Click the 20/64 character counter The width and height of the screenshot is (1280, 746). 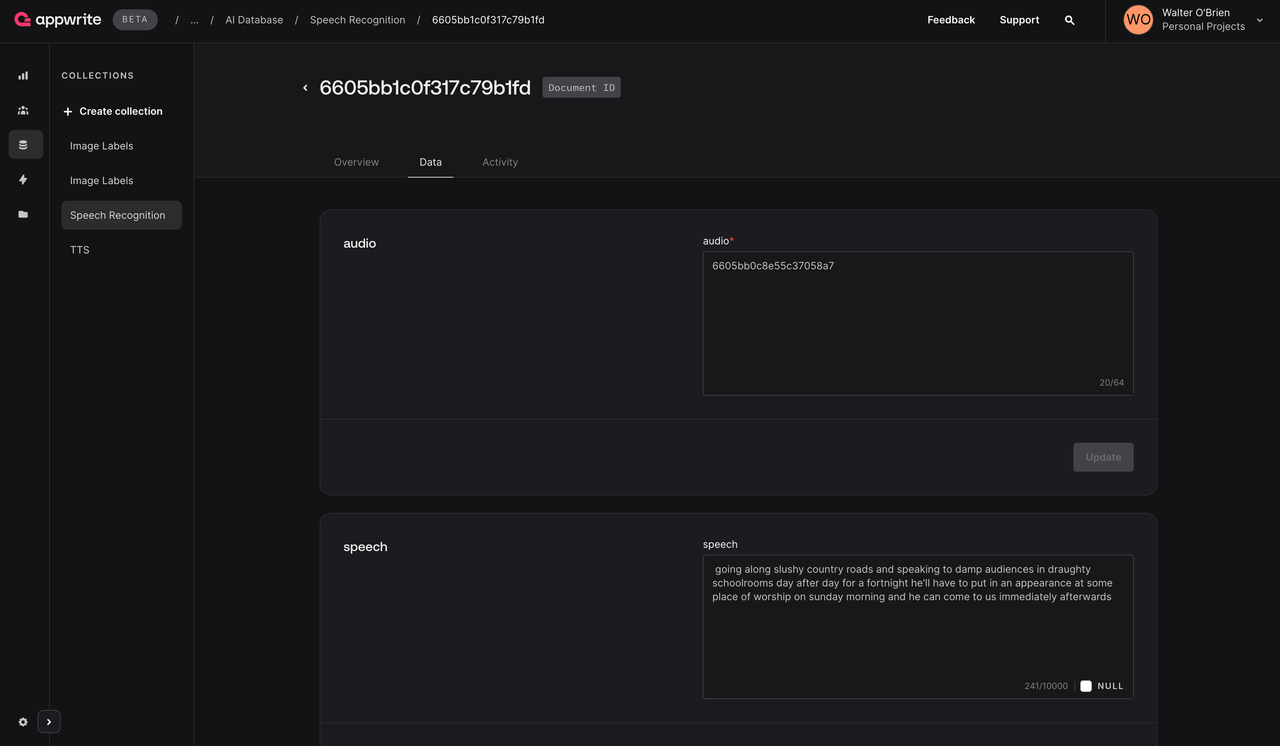tap(1111, 383)
